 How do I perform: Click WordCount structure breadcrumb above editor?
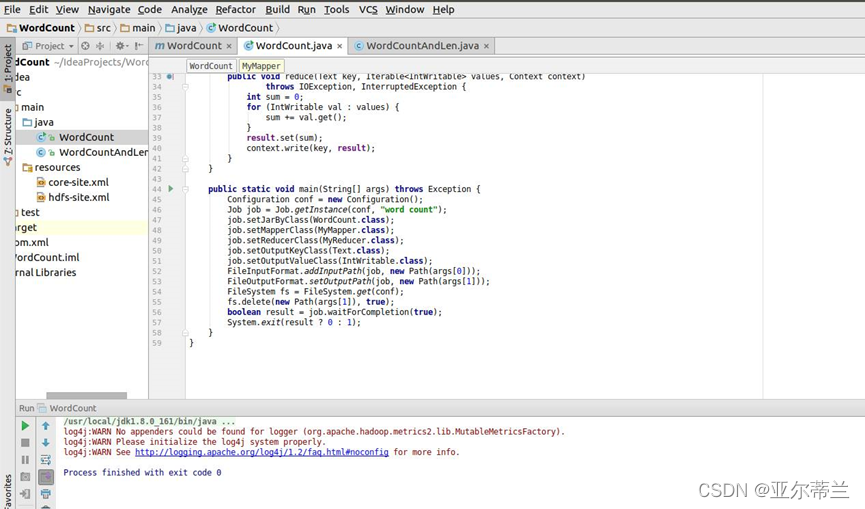click(211, 66)
